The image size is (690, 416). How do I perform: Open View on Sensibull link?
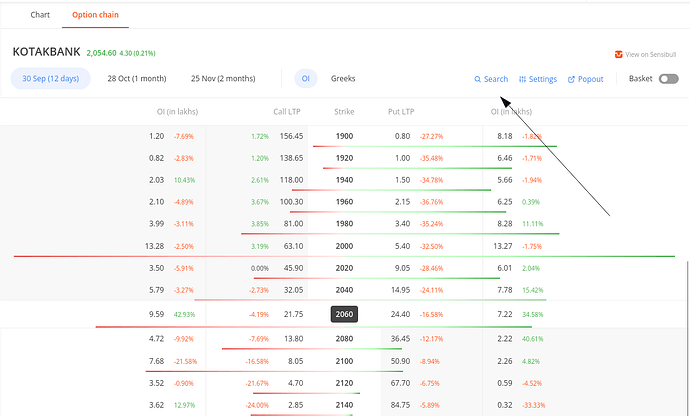click(x=650, y=54)
